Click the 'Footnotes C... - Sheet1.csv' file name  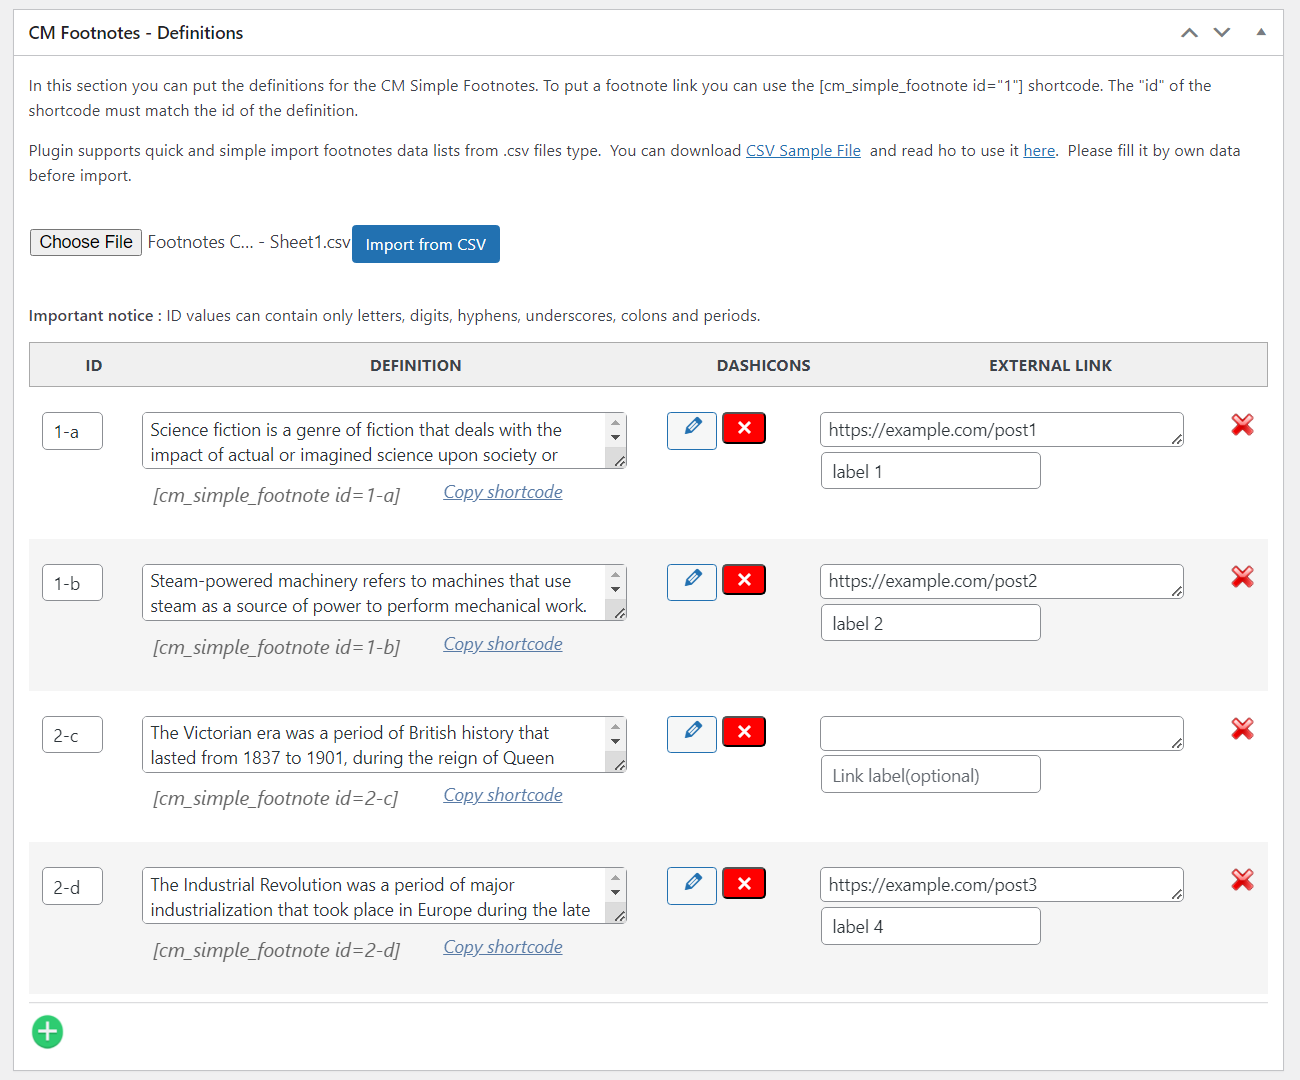pos(249,242)
